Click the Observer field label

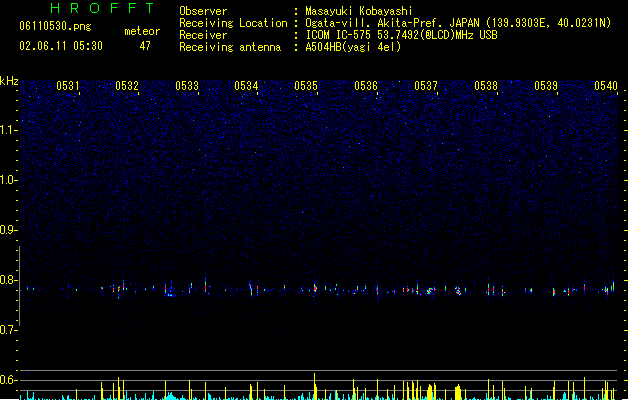(203, 11)
